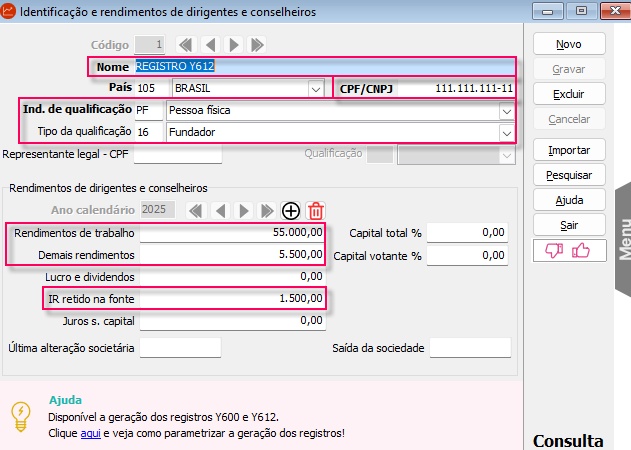Open the vertical Menu side tab
The height and width of the screenshot is (450, 631).
[623, 239]
